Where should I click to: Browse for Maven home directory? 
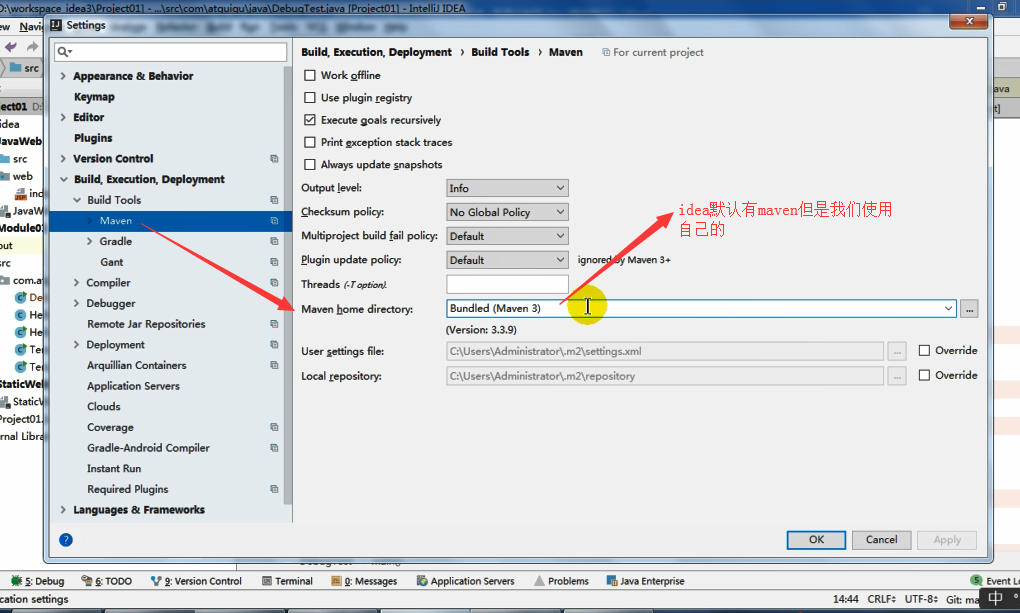tap(969, 309)
